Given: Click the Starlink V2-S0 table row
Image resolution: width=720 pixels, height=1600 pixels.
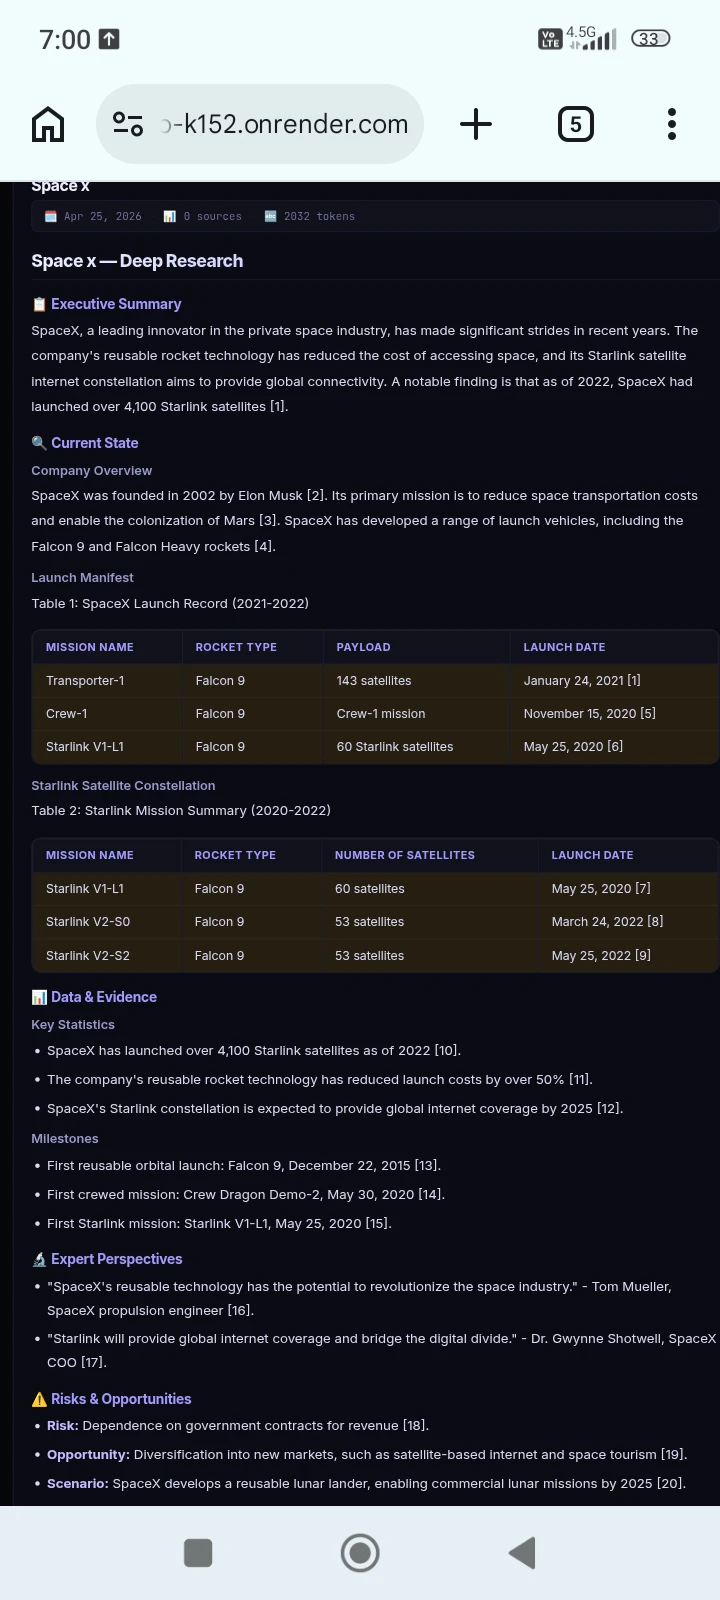Looking at the screenshot, I should click(x=375, y=922).
